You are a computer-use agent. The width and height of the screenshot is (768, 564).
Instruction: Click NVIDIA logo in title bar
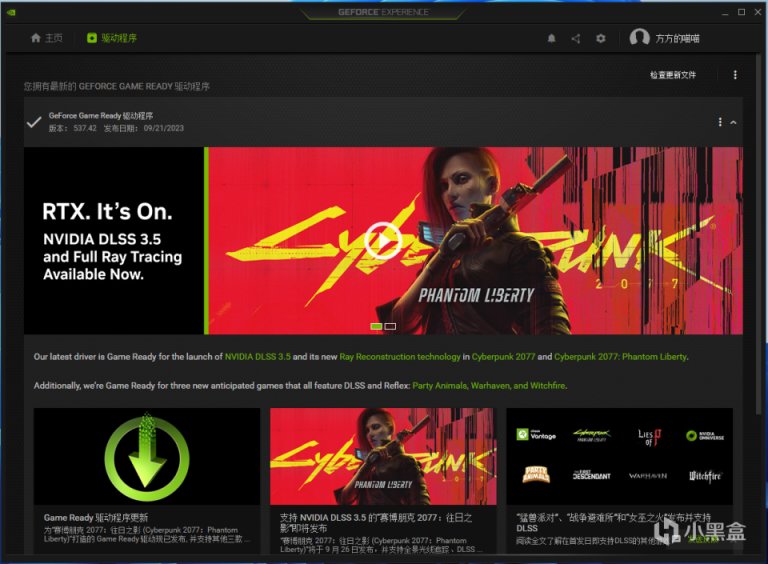coord(11,12)
